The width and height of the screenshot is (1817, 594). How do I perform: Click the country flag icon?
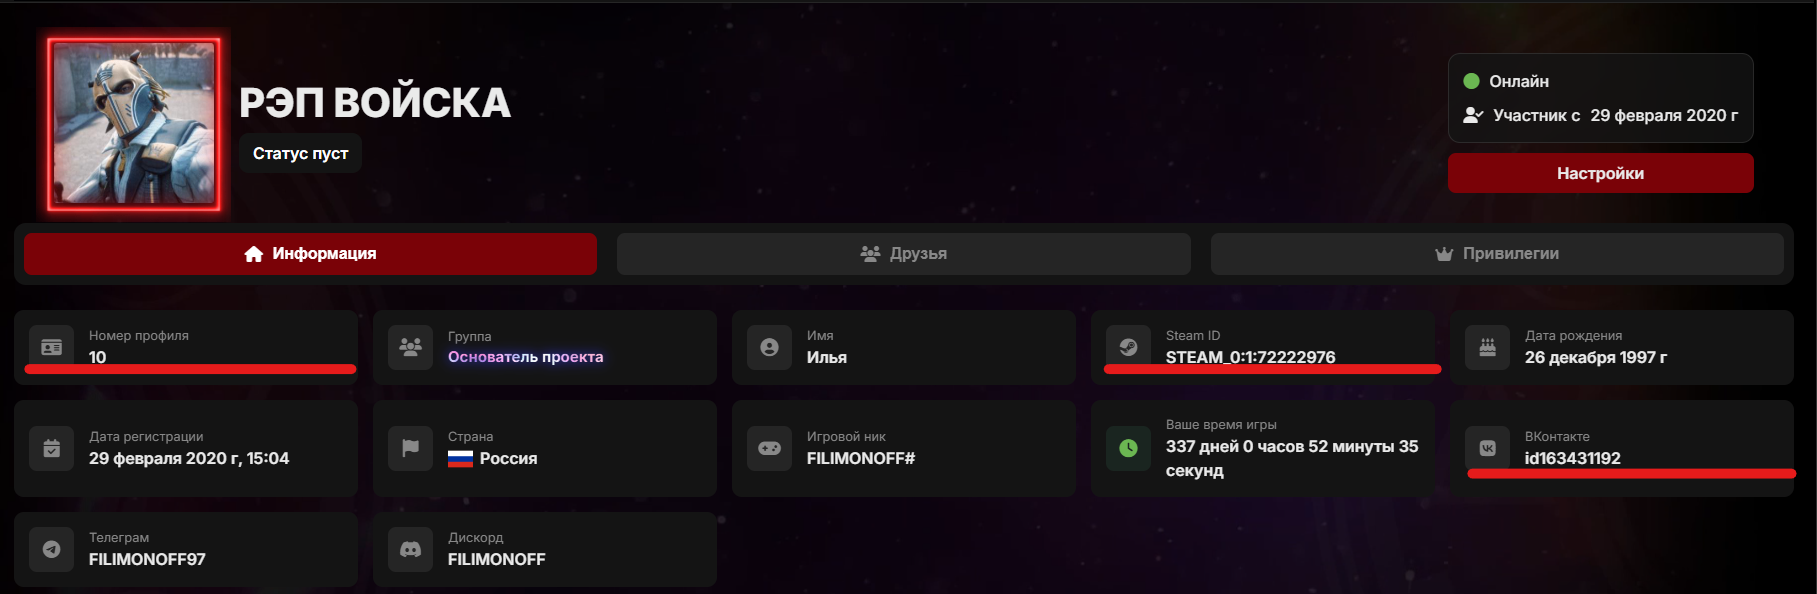pos(410,448)
